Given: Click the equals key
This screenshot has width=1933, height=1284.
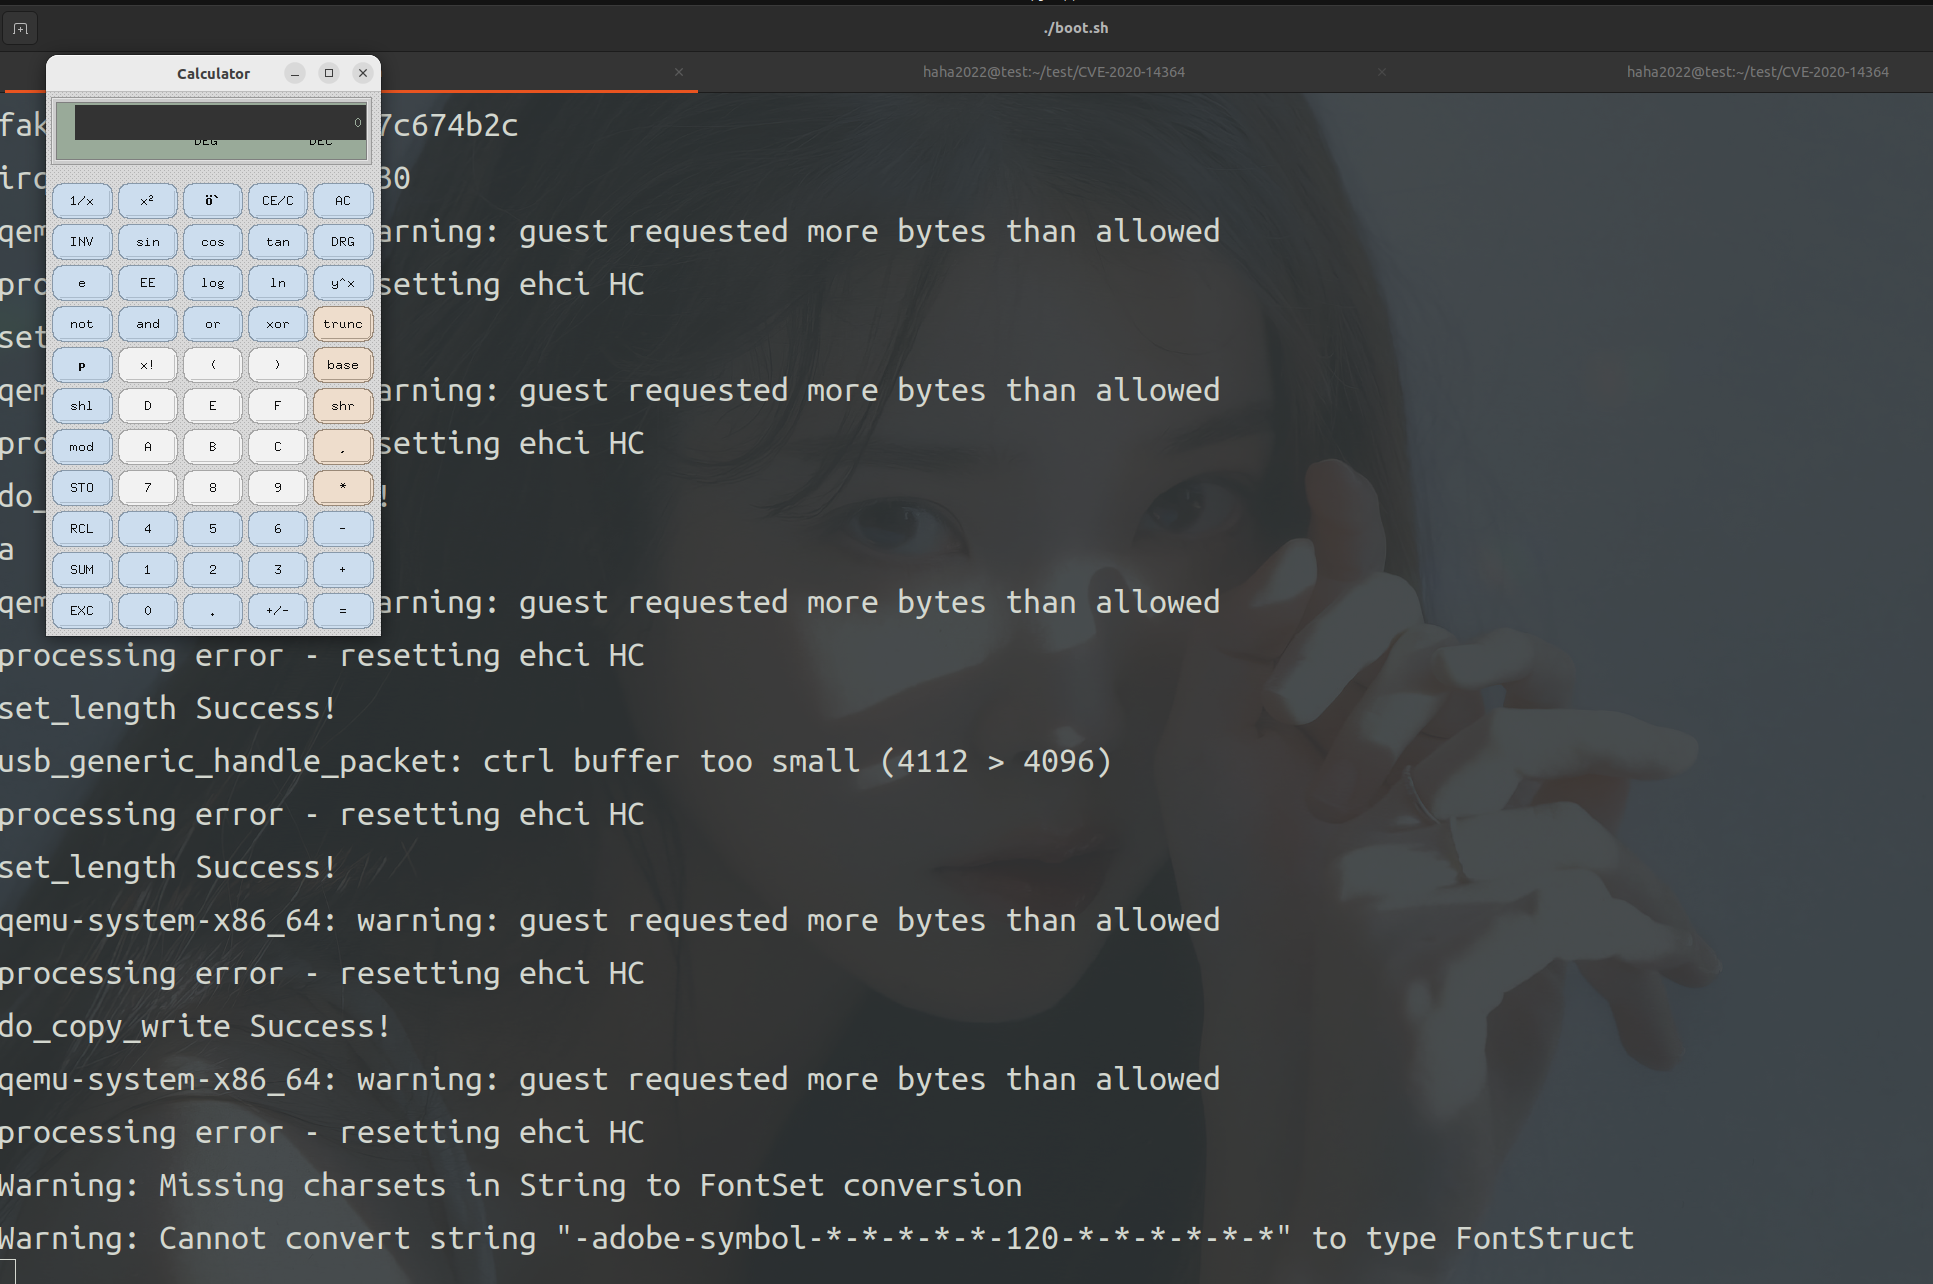Looking at the screenshot, I should pos(343,611).
